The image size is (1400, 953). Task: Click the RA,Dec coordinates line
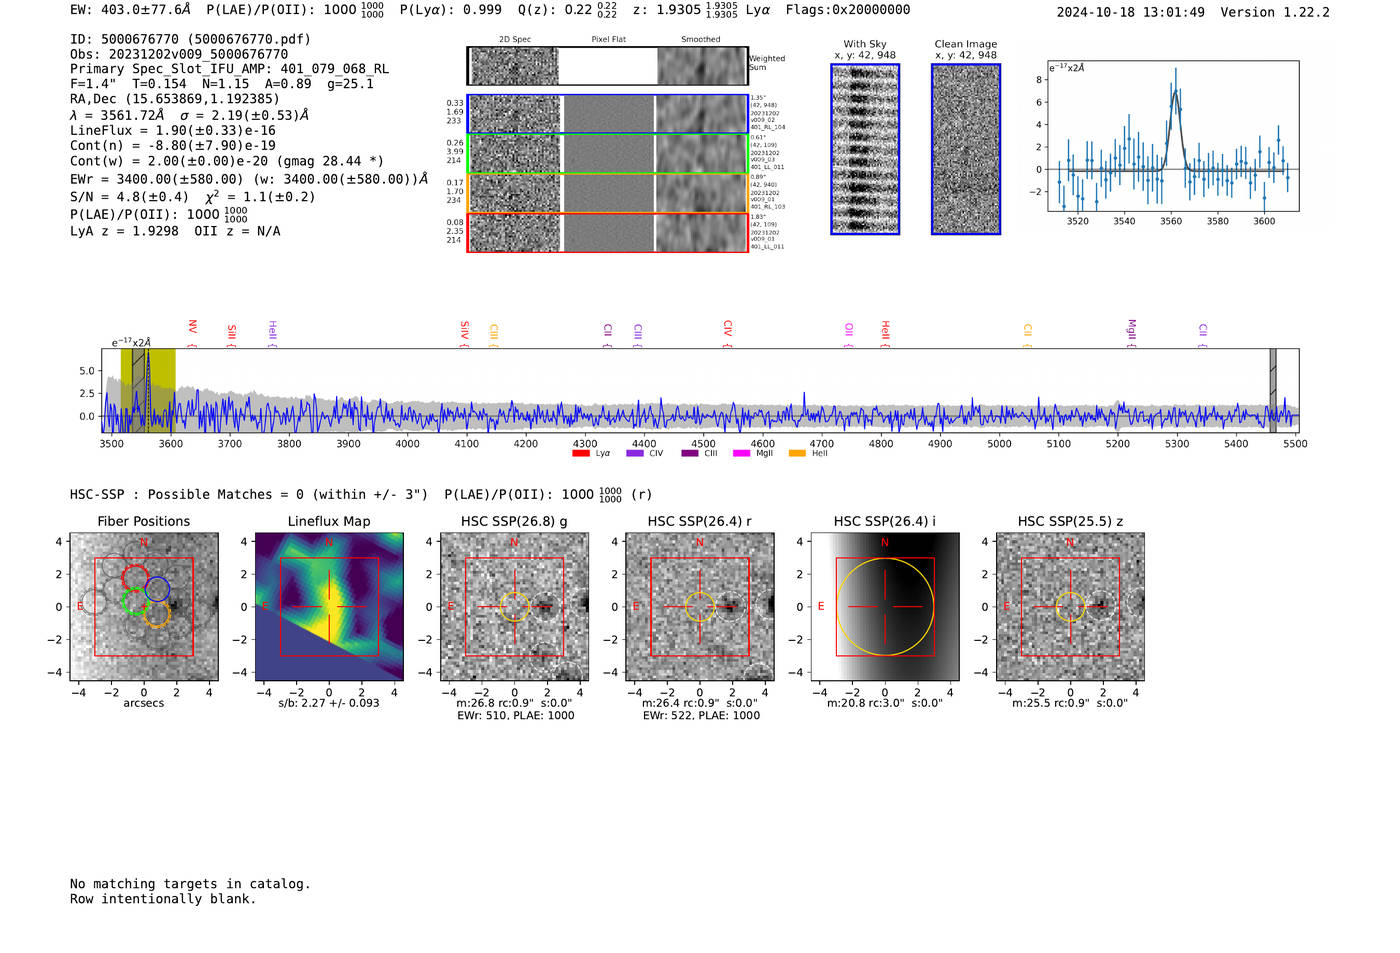click(175, 99)
